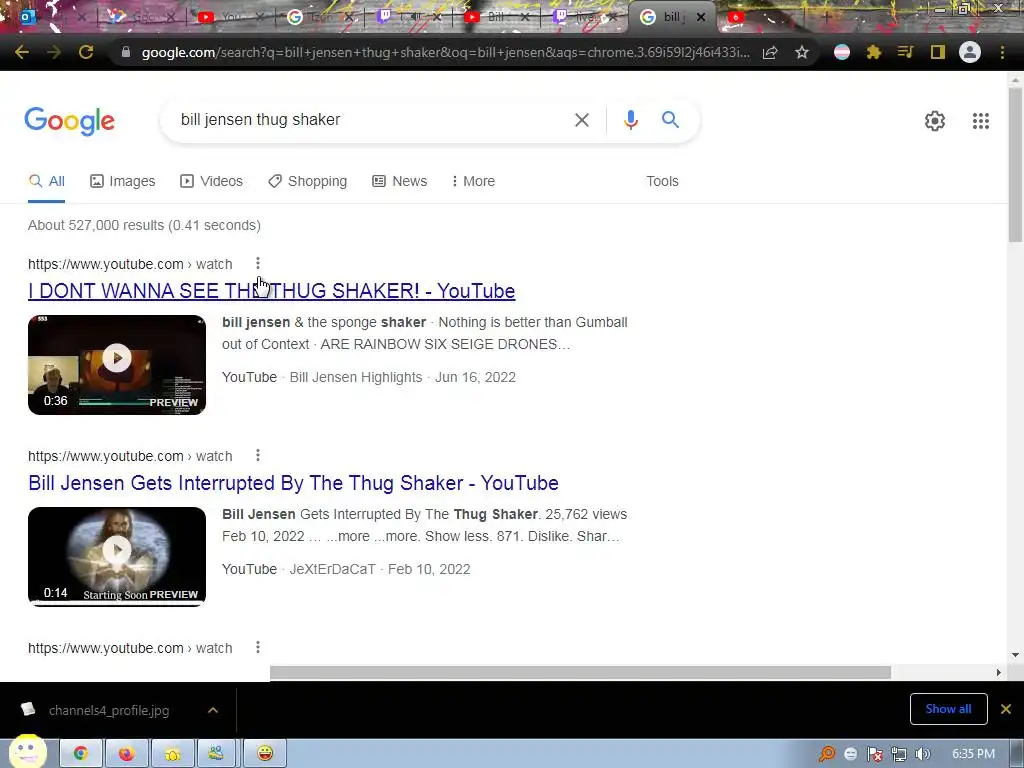Expand the More search filters menu

point(473,181)
